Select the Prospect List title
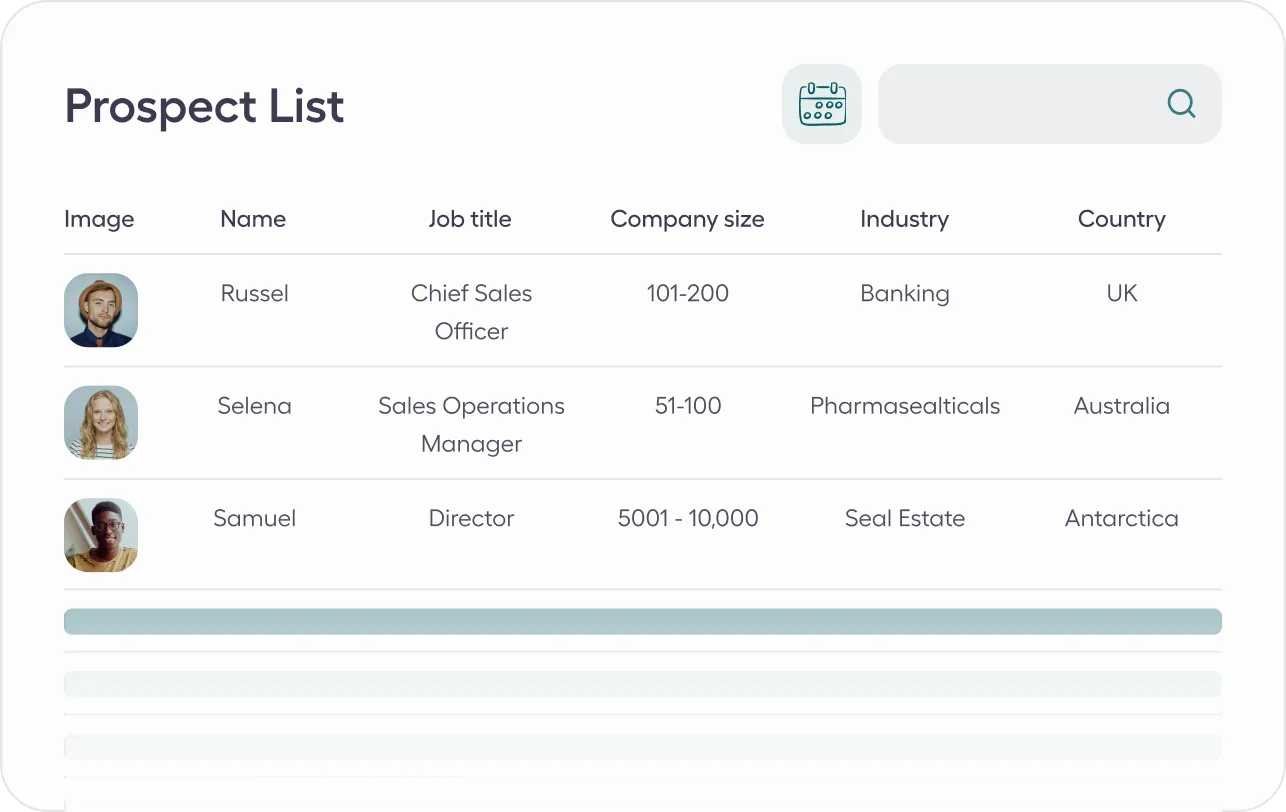This screenshot has height=812, width=1286. click(204, 106)
